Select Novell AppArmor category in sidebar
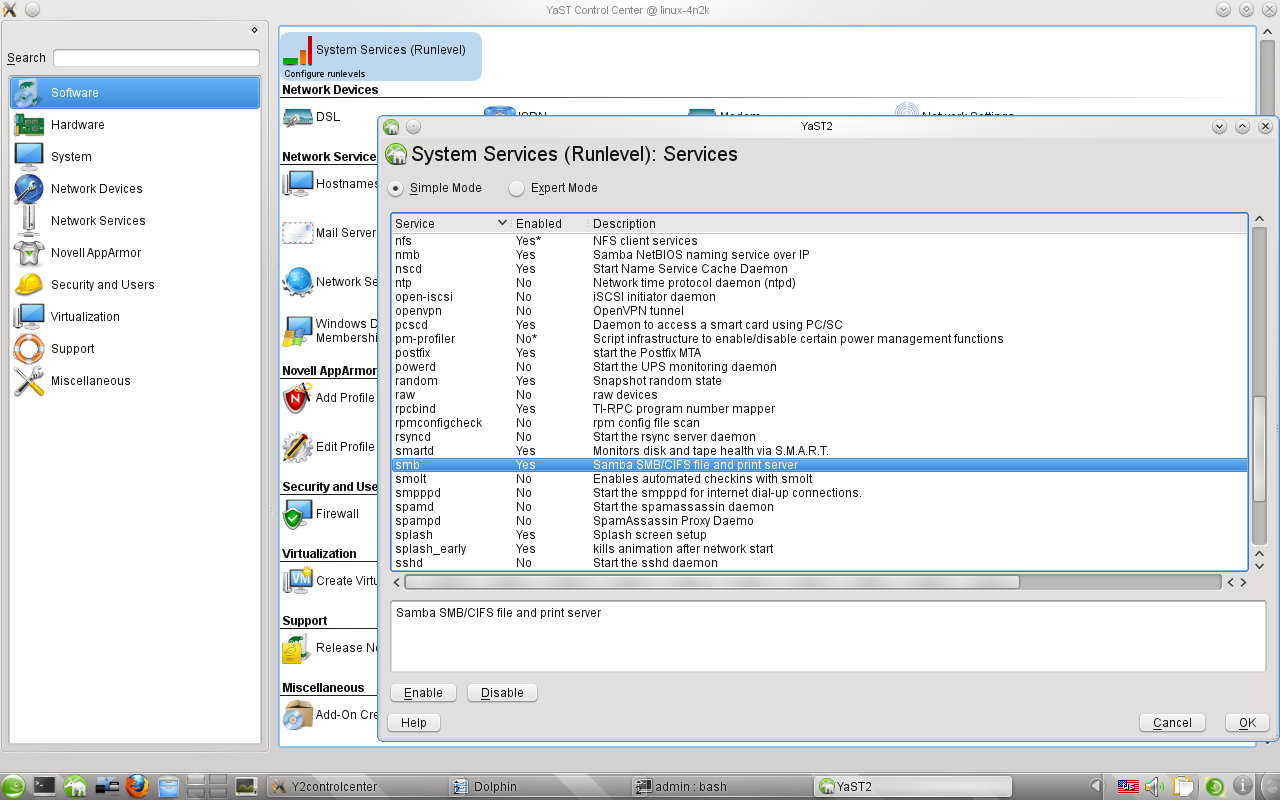Screen dimensions: 1280x800 click(135, 253)
